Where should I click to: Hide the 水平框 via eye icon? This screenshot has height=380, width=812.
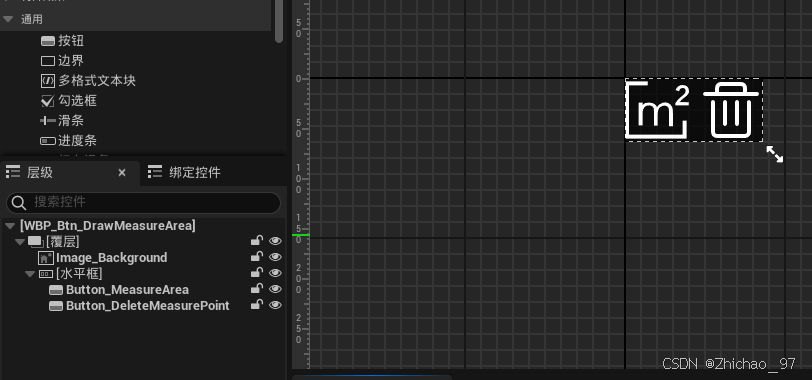click(x=276, y=273)
